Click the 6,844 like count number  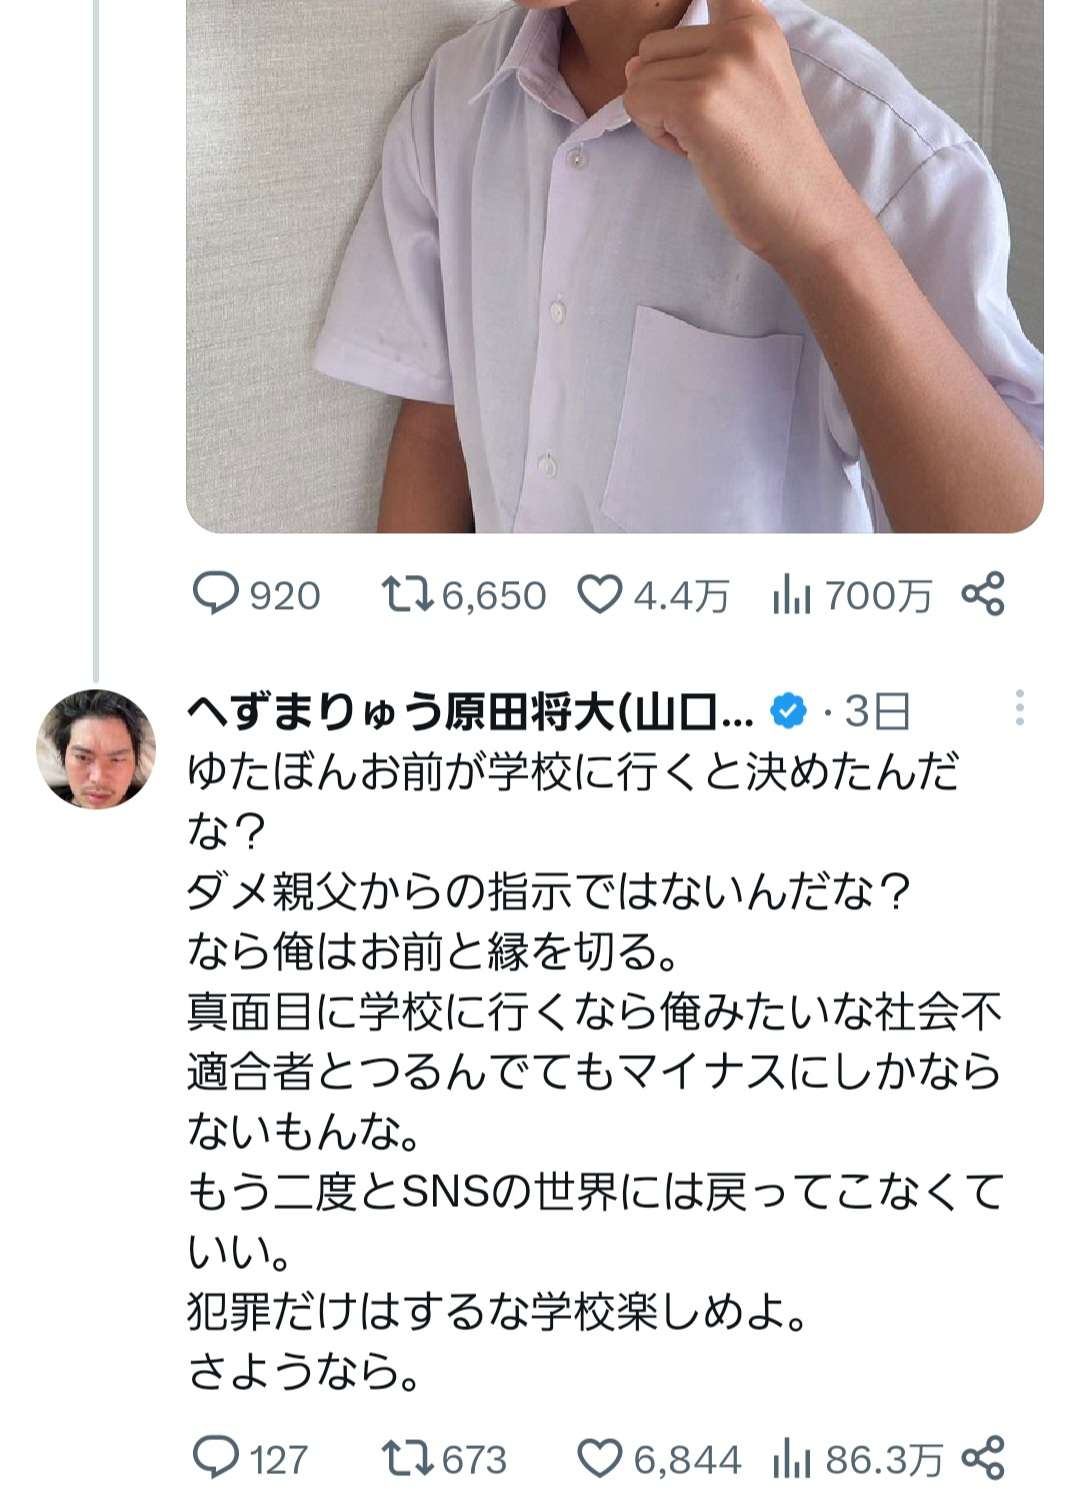click(688, 1460)
